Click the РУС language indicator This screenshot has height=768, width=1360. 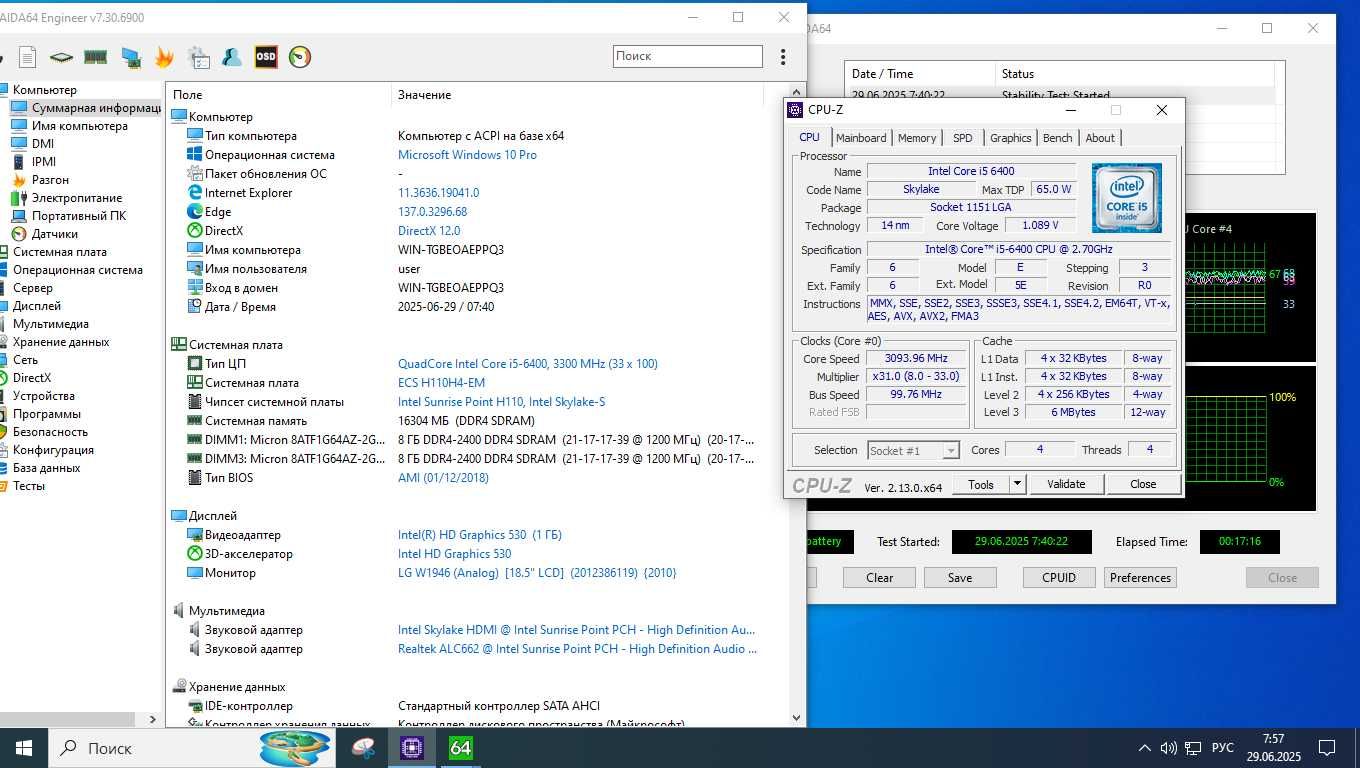pyautogui.click(x=1222, y=748)
